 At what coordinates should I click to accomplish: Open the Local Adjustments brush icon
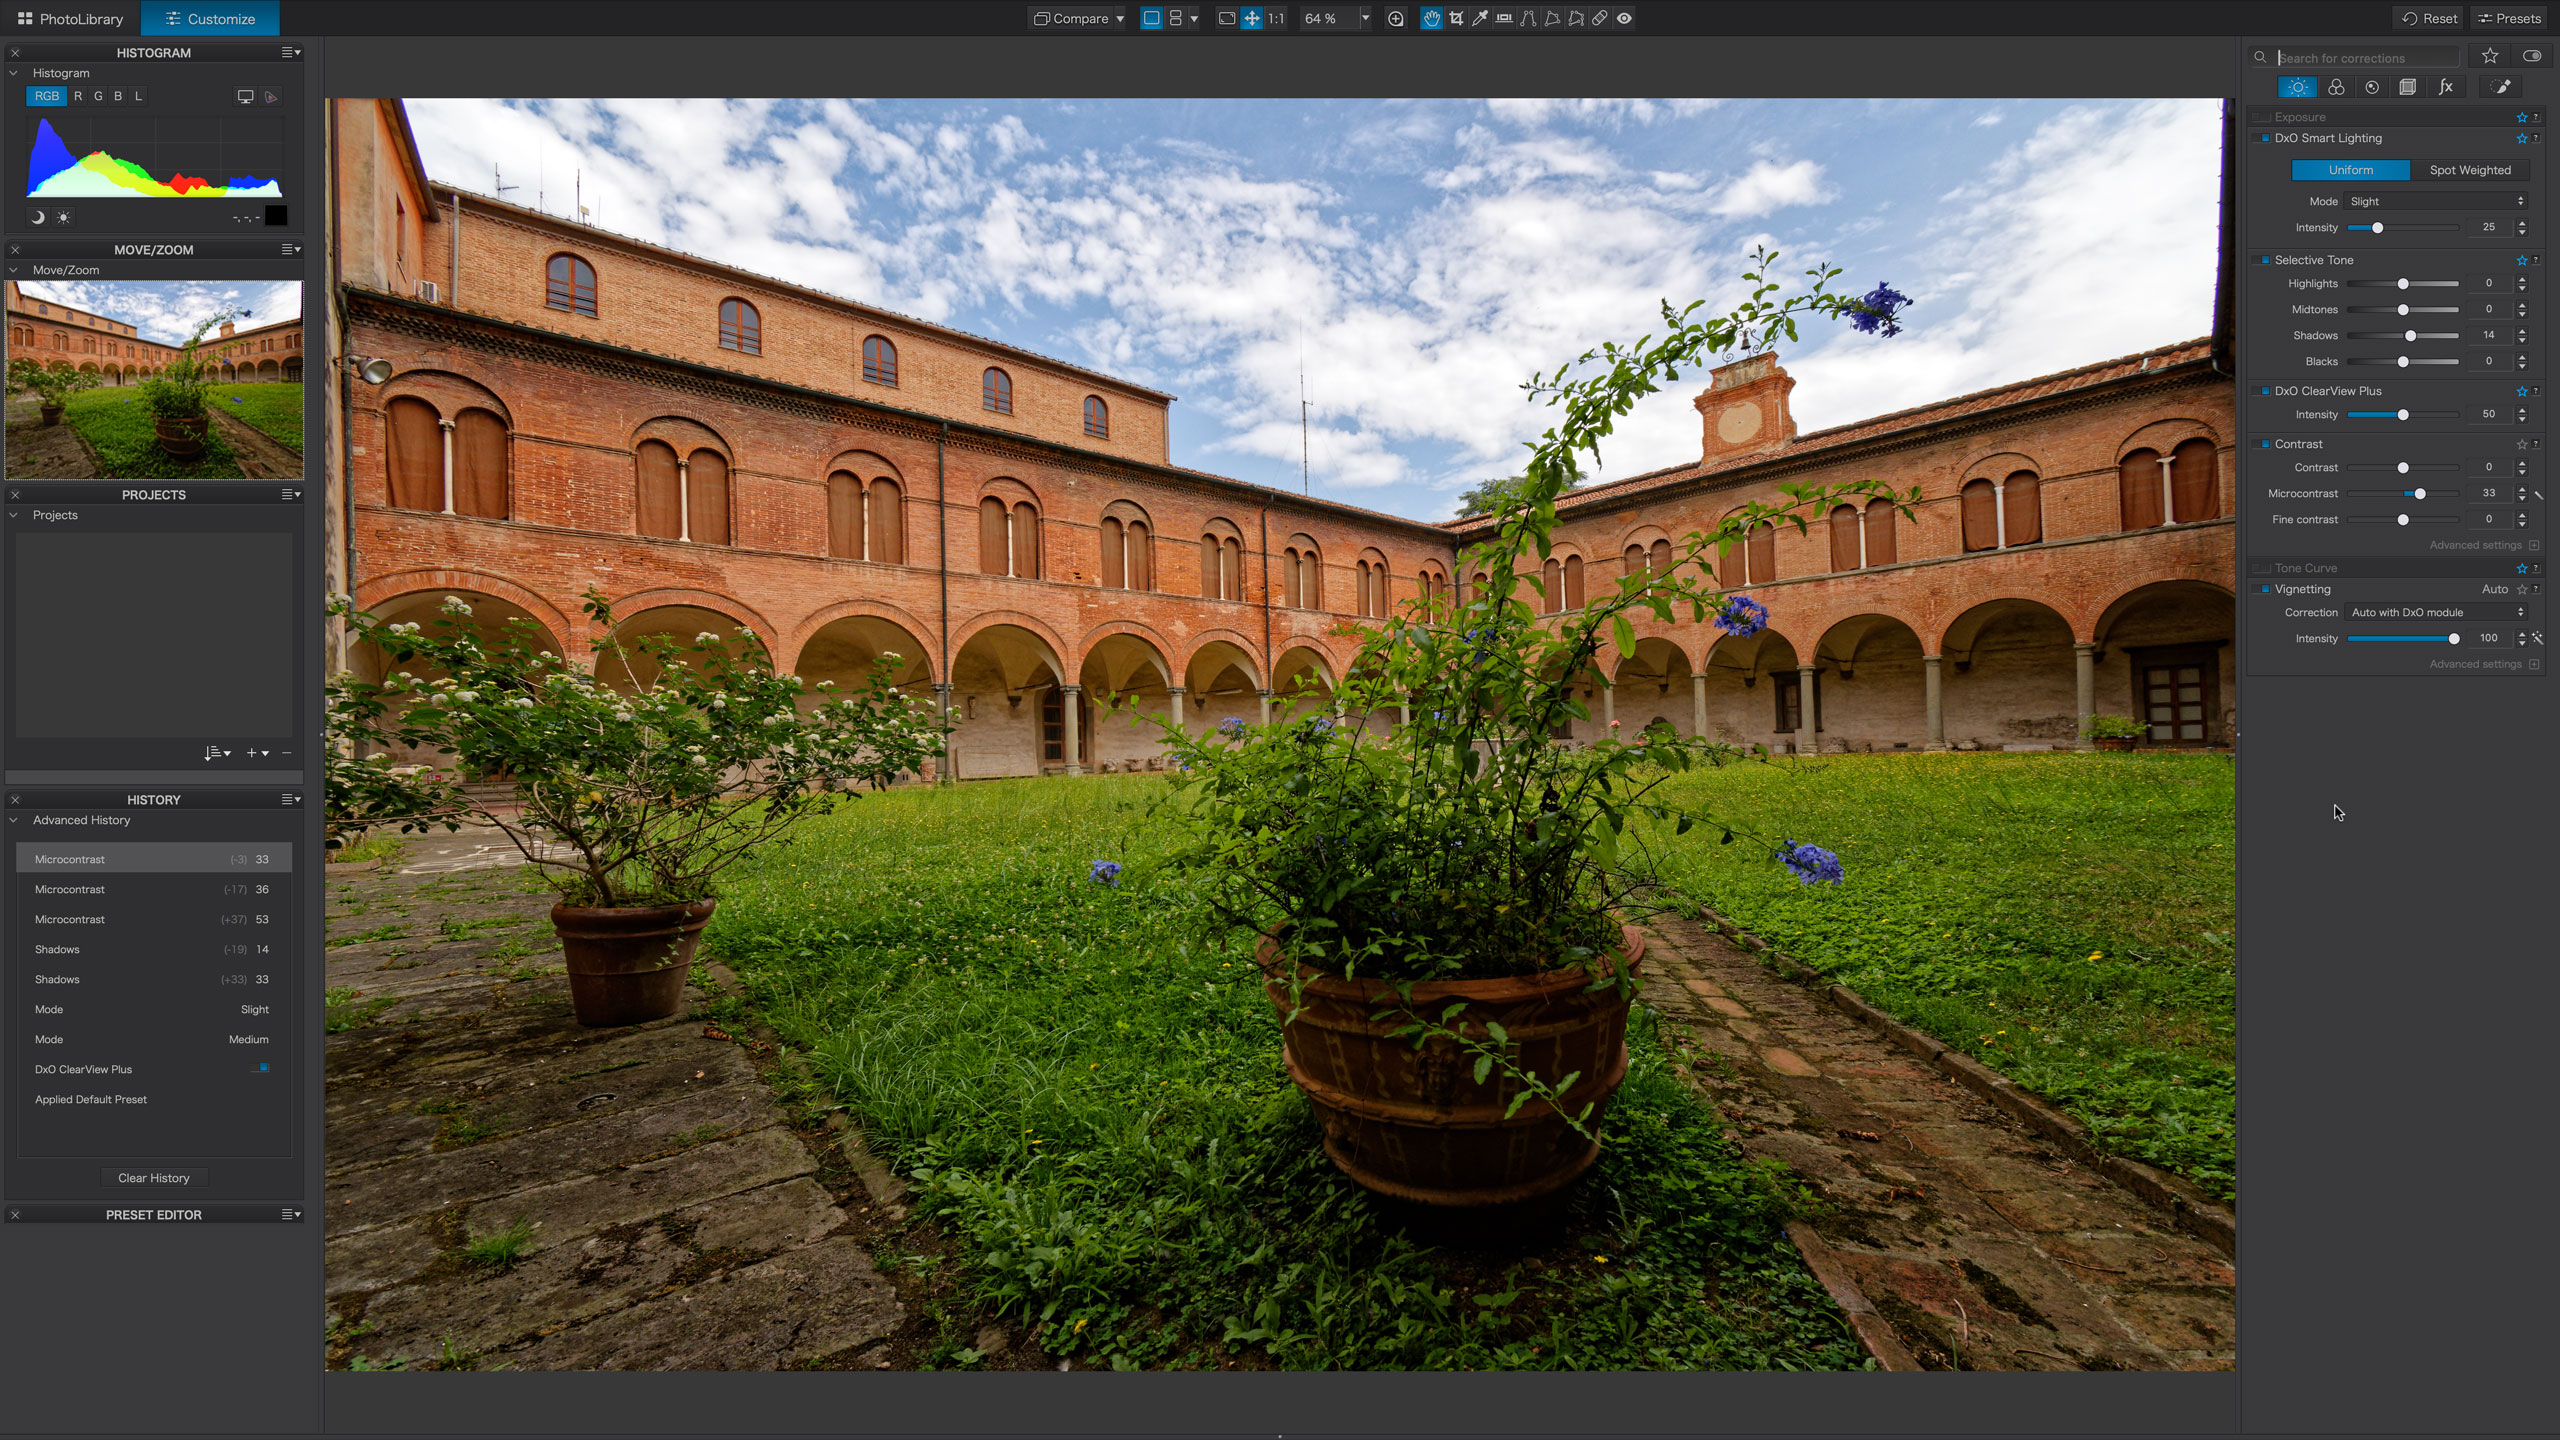tap(2501, 87)
